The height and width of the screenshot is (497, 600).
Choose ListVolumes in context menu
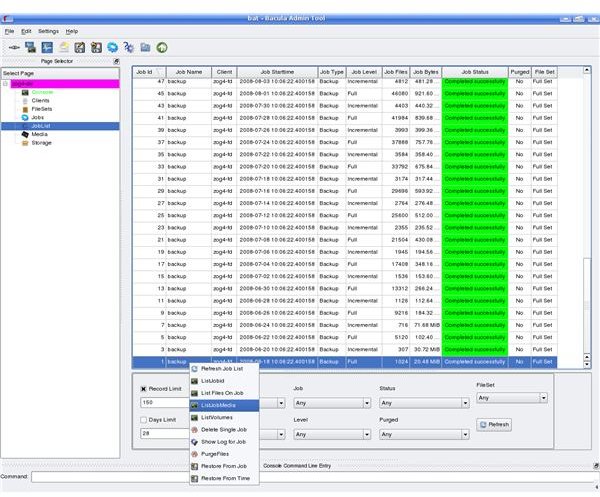coord(224,417)
